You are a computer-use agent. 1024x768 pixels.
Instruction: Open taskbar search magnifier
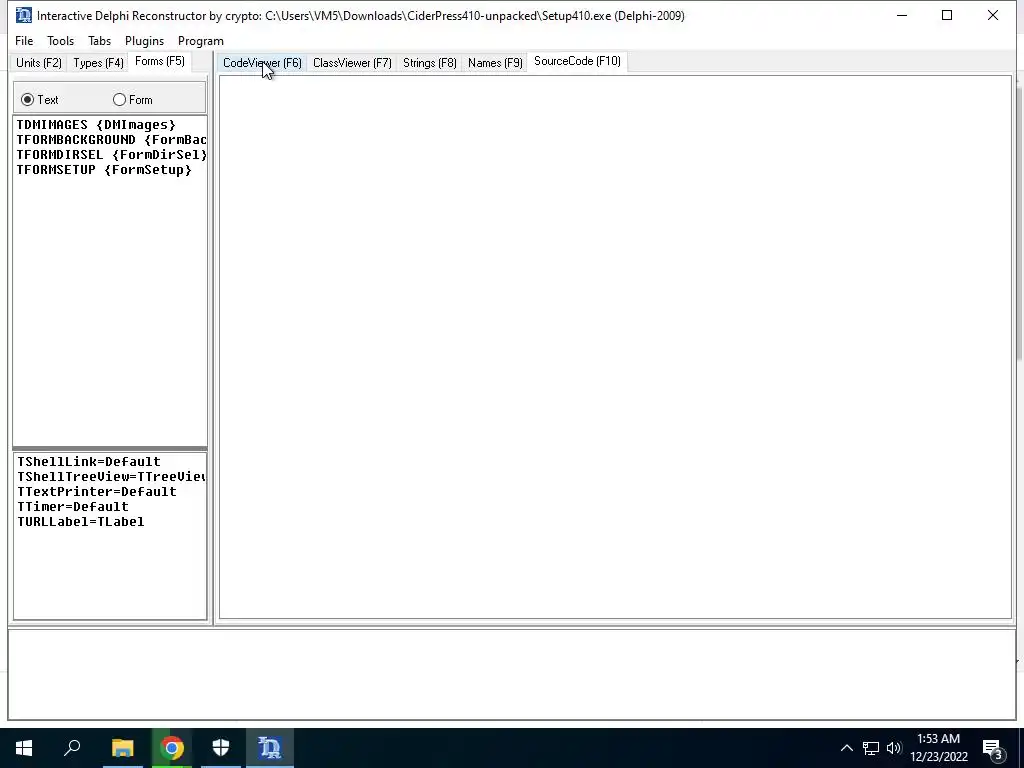pyautogui.click(x=72, y=748)
